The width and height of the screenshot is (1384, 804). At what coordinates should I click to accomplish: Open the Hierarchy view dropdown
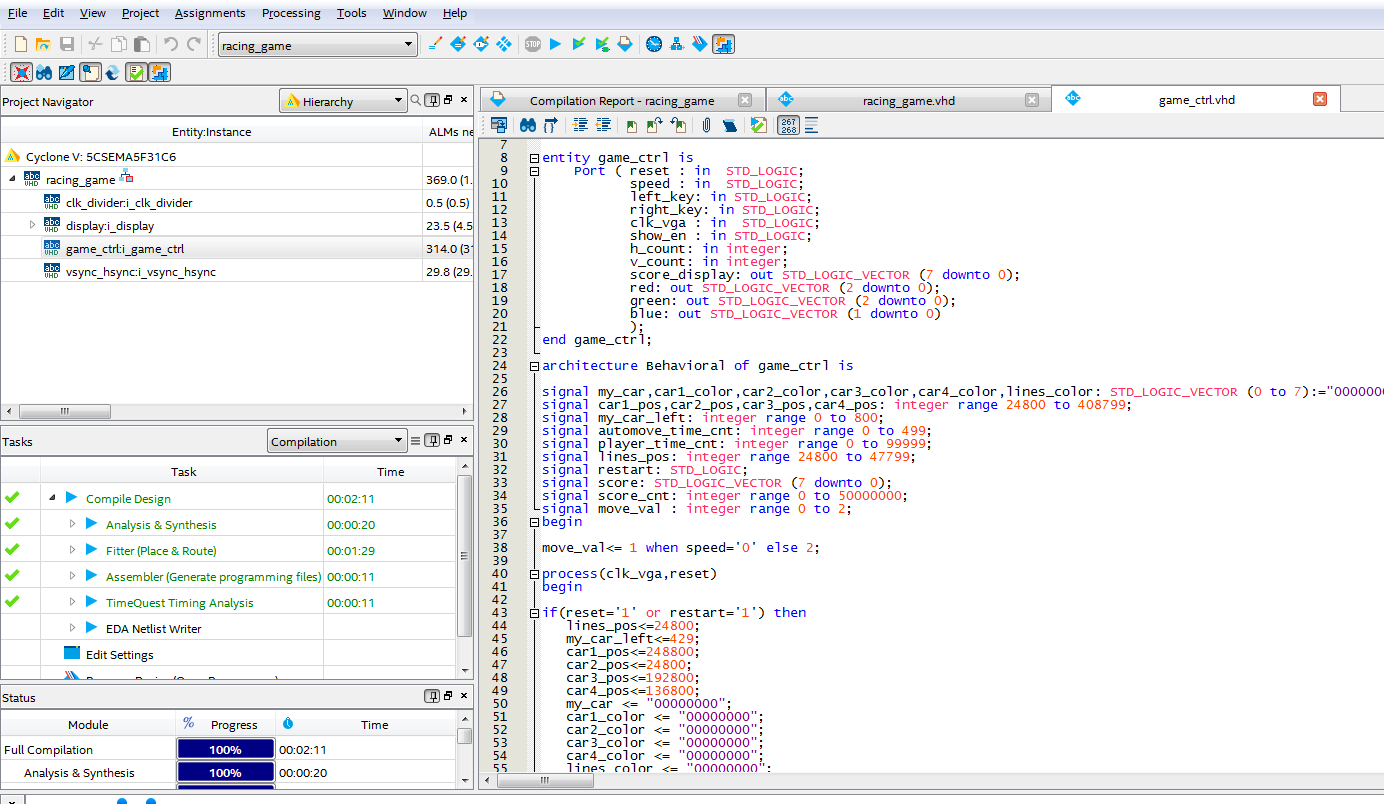pos(398,101)
